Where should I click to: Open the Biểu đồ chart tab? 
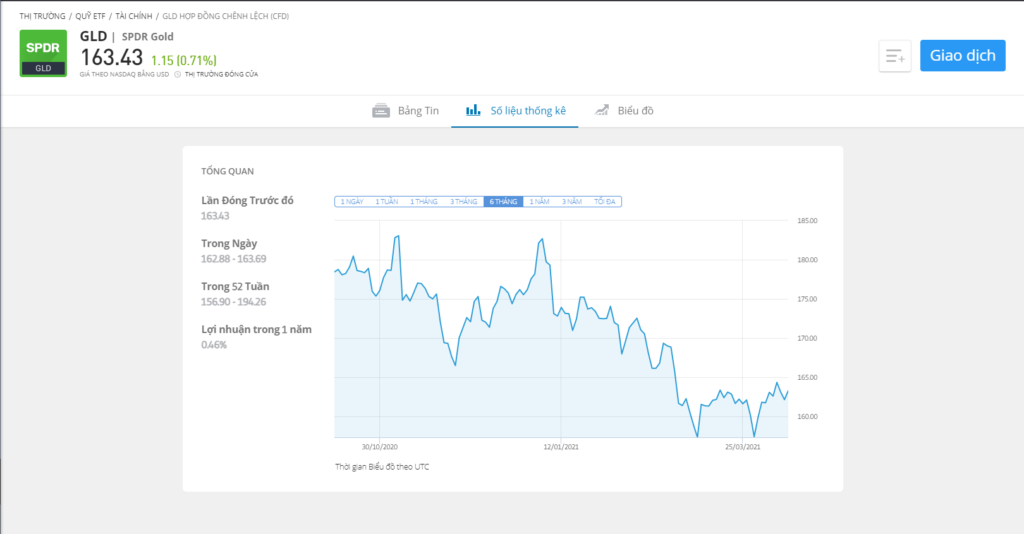[624, 111]
